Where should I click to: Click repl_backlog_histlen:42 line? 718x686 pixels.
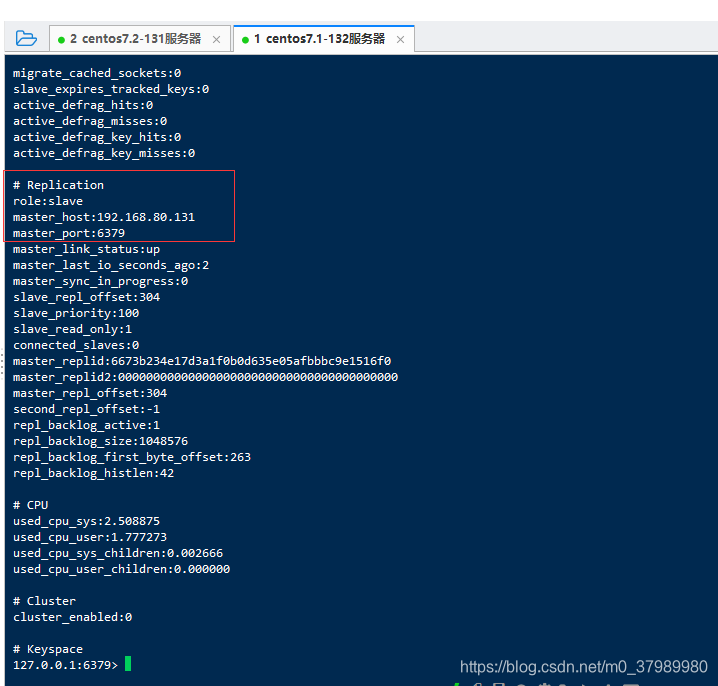pos(93,474)
